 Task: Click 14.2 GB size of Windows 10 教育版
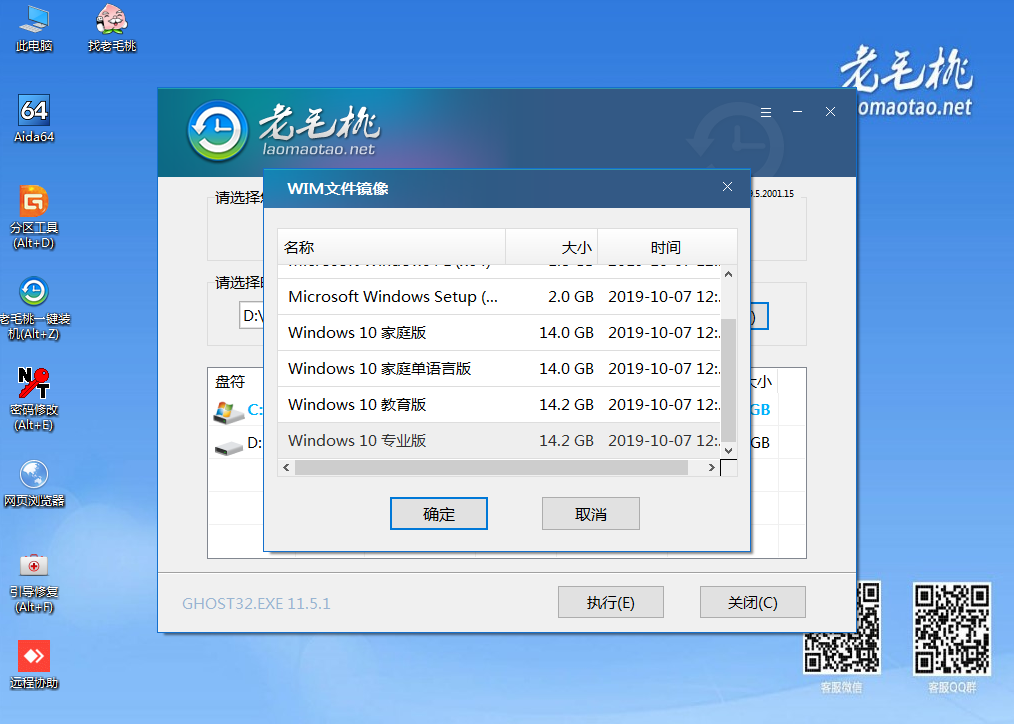[566, 405]
